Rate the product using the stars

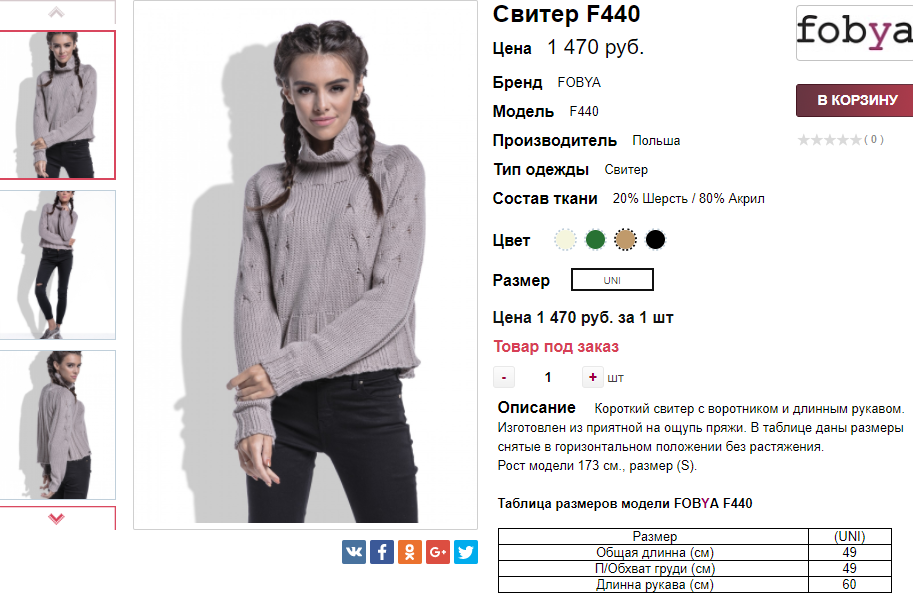tap(829, 140)
